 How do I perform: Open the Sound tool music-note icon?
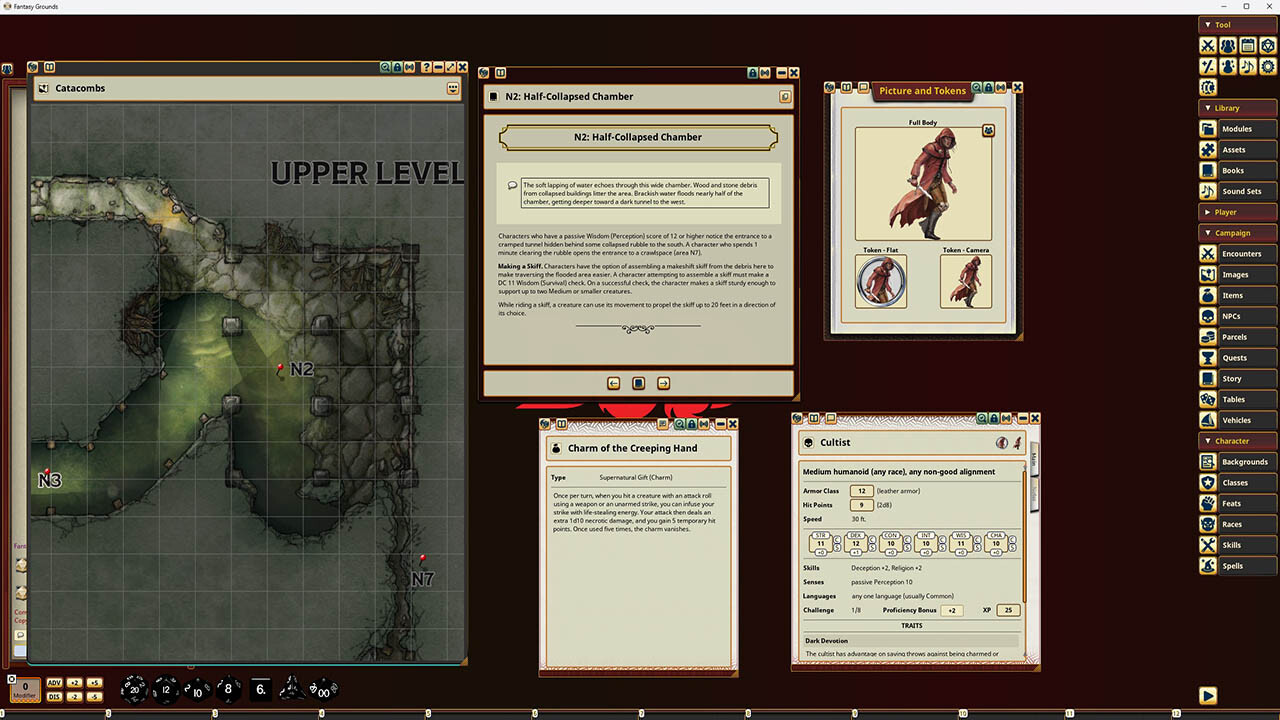(1248, 66)
